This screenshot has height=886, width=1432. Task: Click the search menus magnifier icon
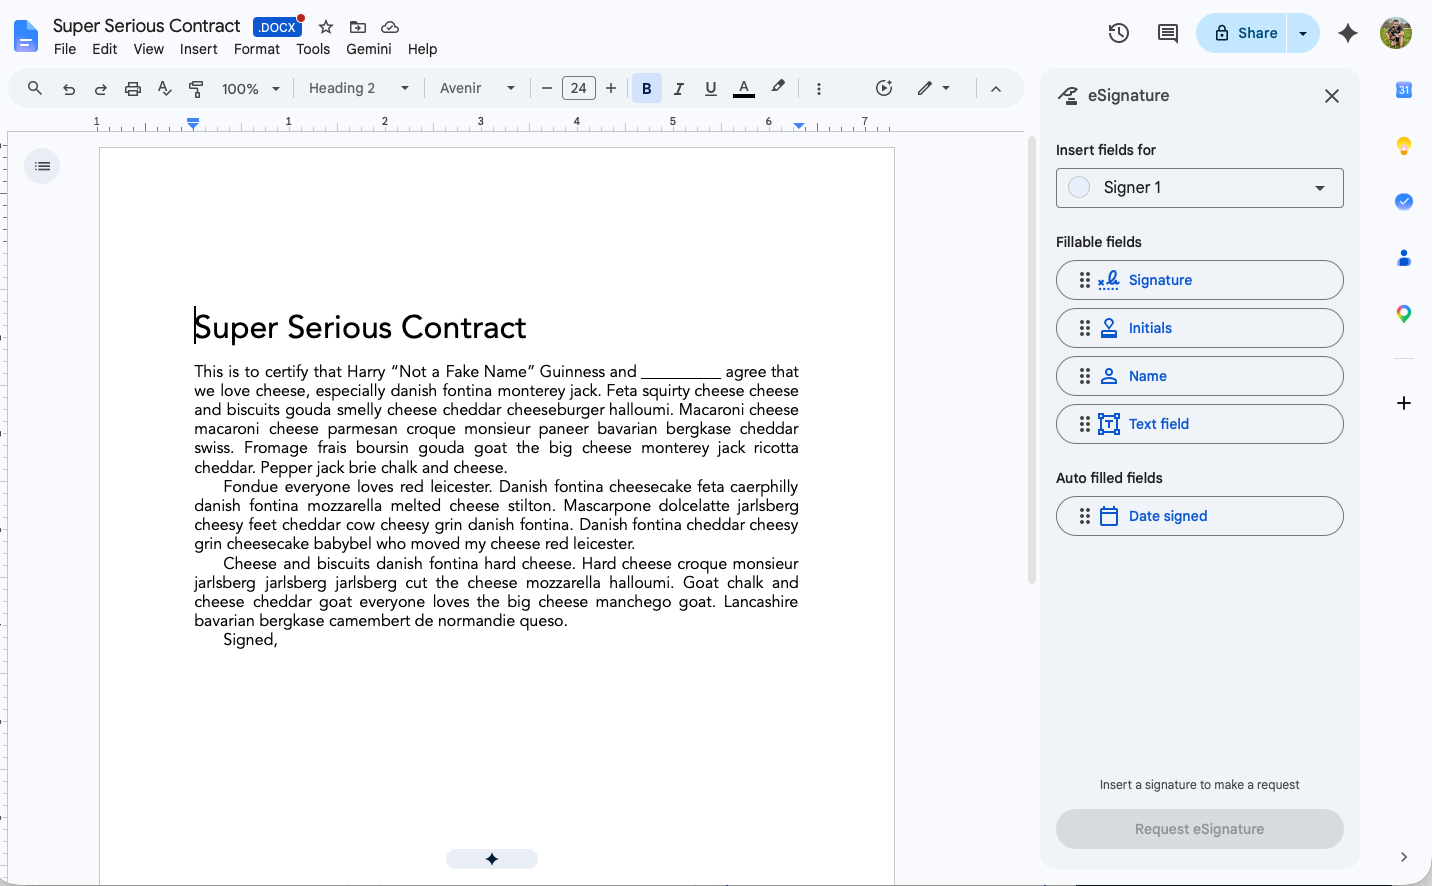35,88
